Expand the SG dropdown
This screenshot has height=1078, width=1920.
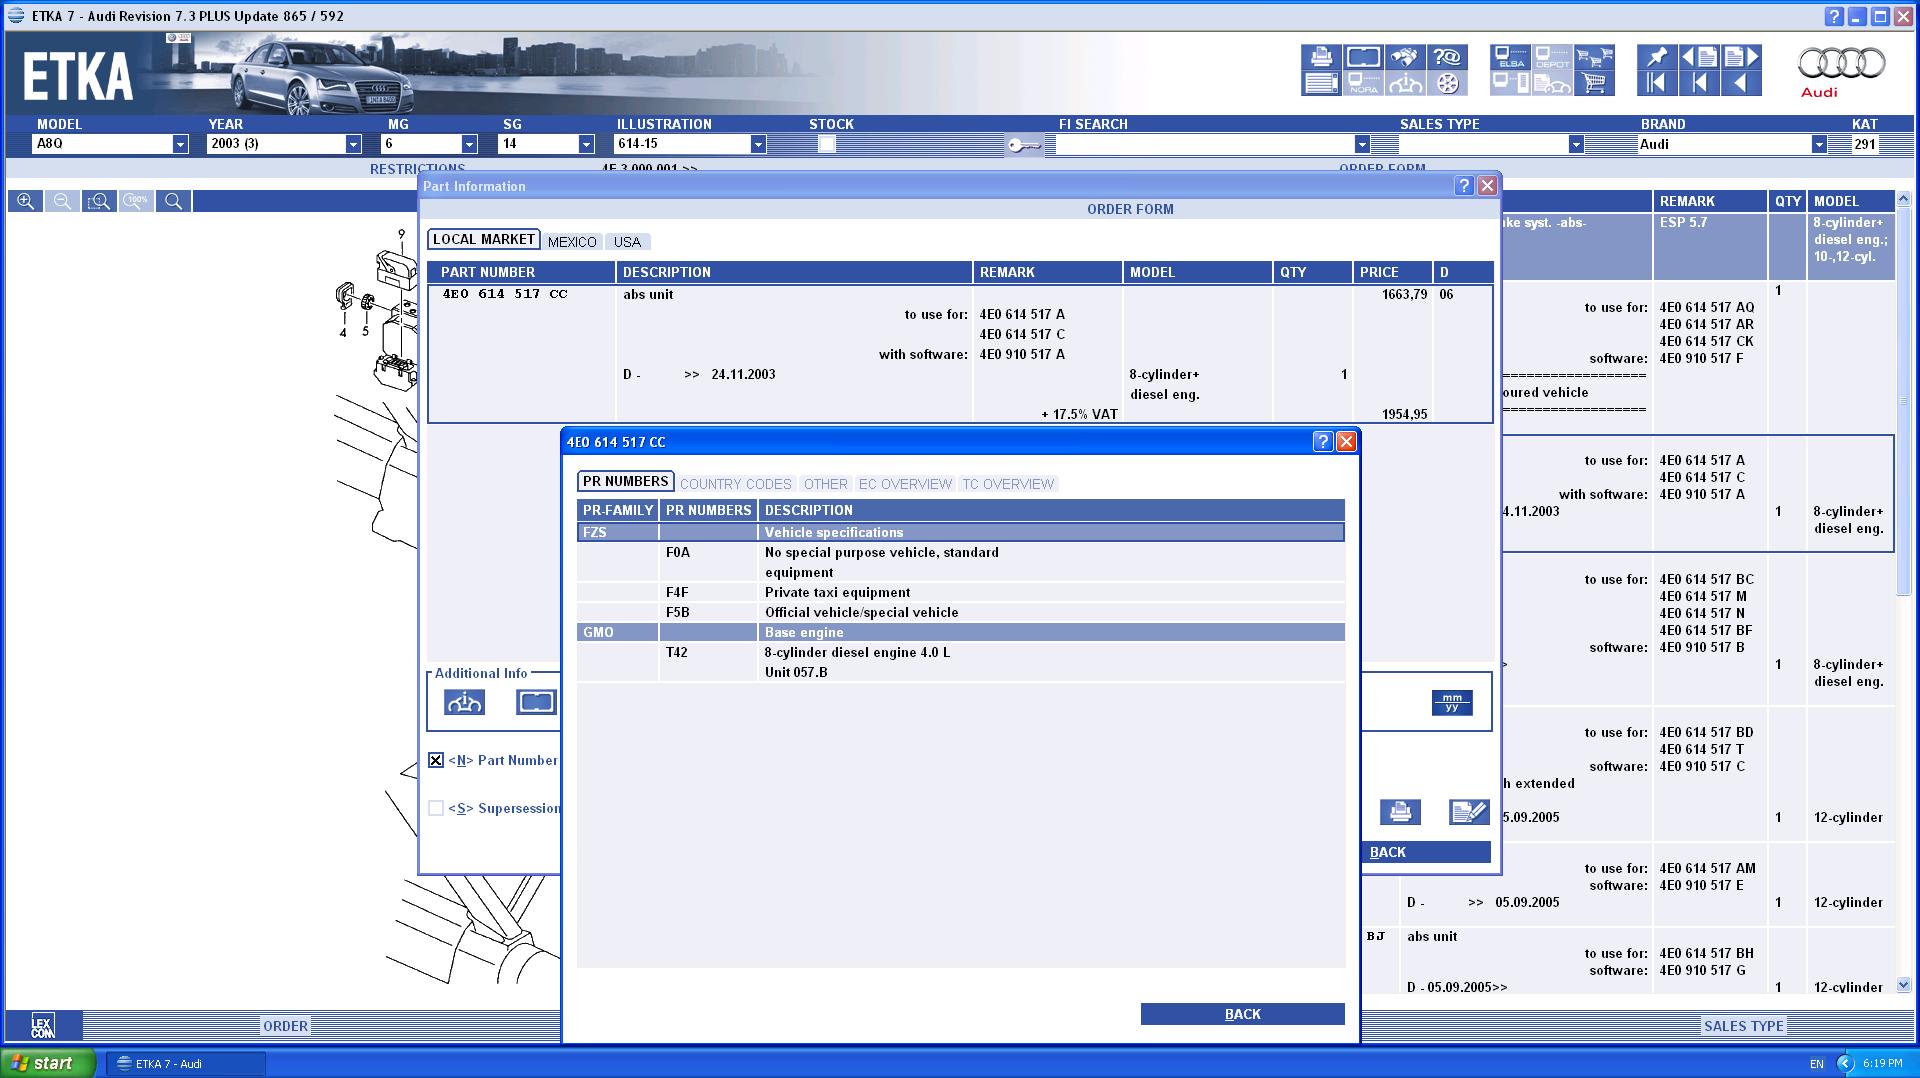coord(586,144)
